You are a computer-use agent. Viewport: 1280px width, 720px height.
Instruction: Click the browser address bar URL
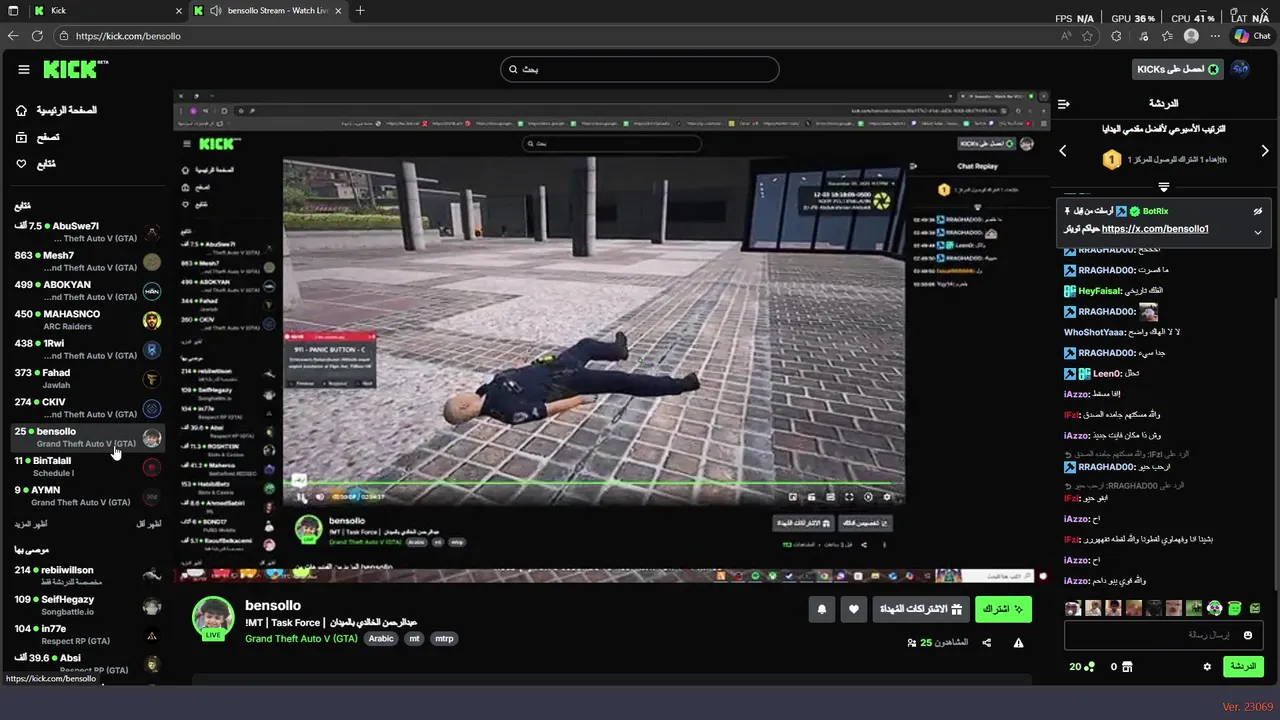[128, 35]
